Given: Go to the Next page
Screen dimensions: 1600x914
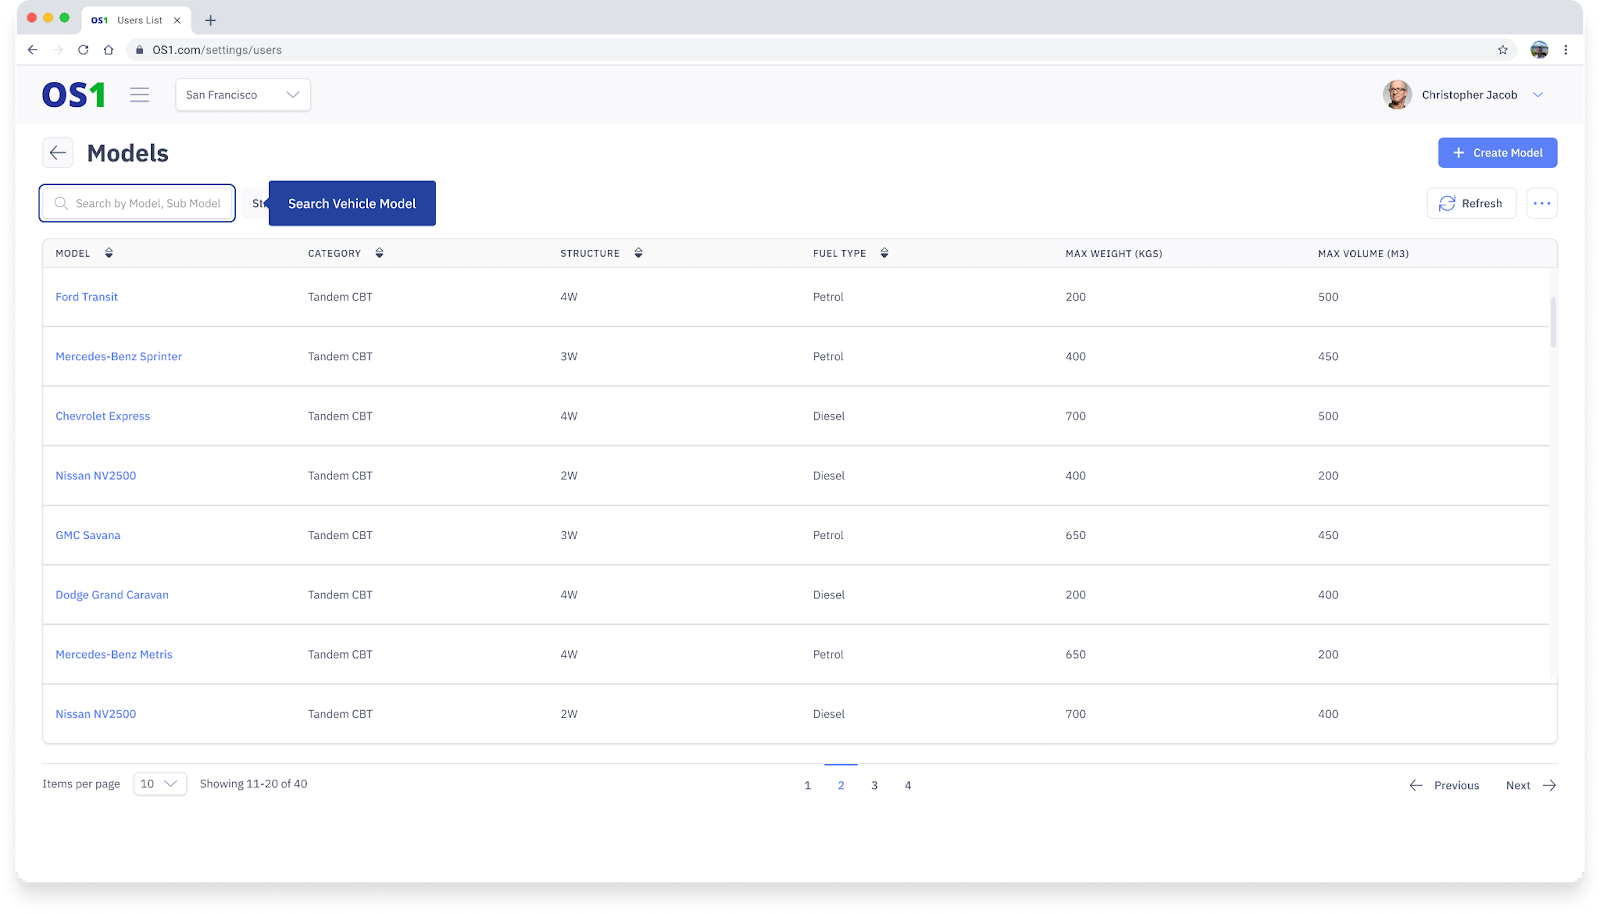Looking at the screenshot, I should [x=1531, y=786].
